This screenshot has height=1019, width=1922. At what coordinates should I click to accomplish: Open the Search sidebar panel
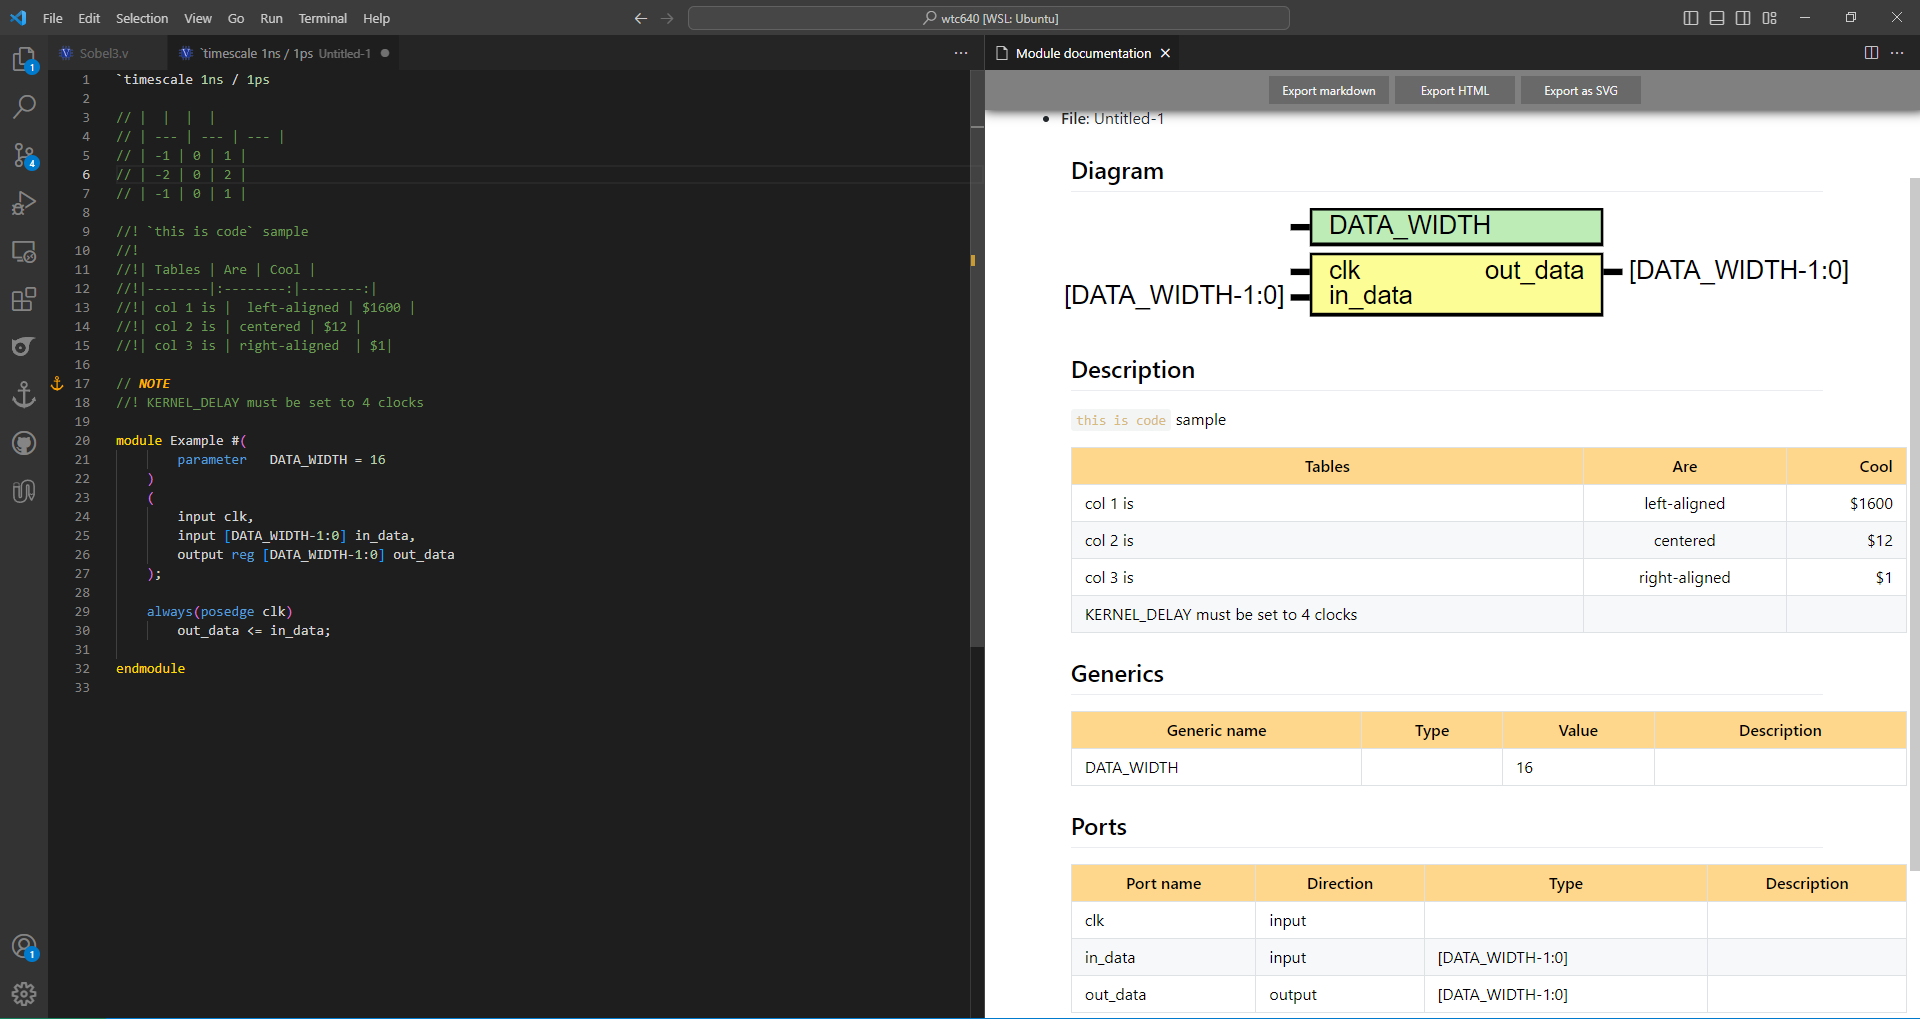tap(24, 107)
